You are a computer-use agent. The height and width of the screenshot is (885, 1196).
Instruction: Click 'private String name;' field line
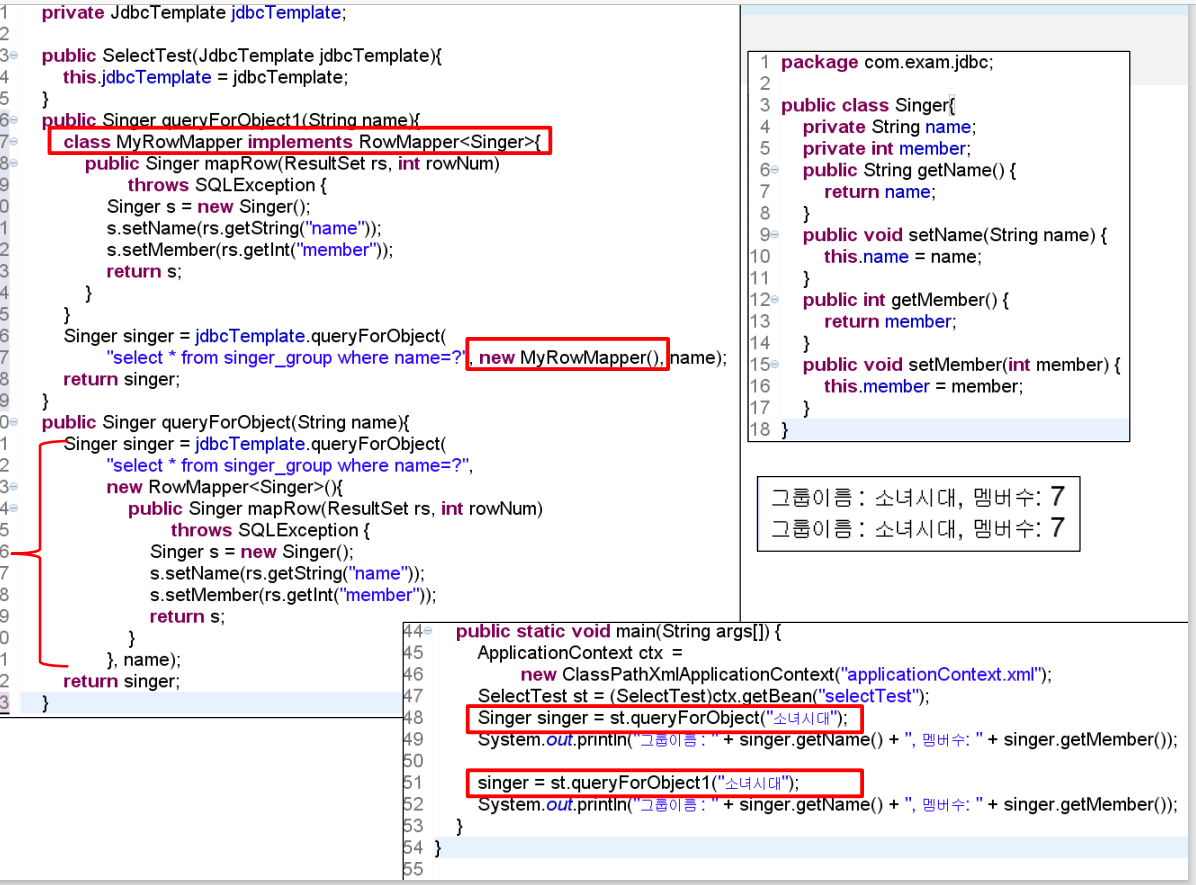pyautogui.click(x=889, y=127)
